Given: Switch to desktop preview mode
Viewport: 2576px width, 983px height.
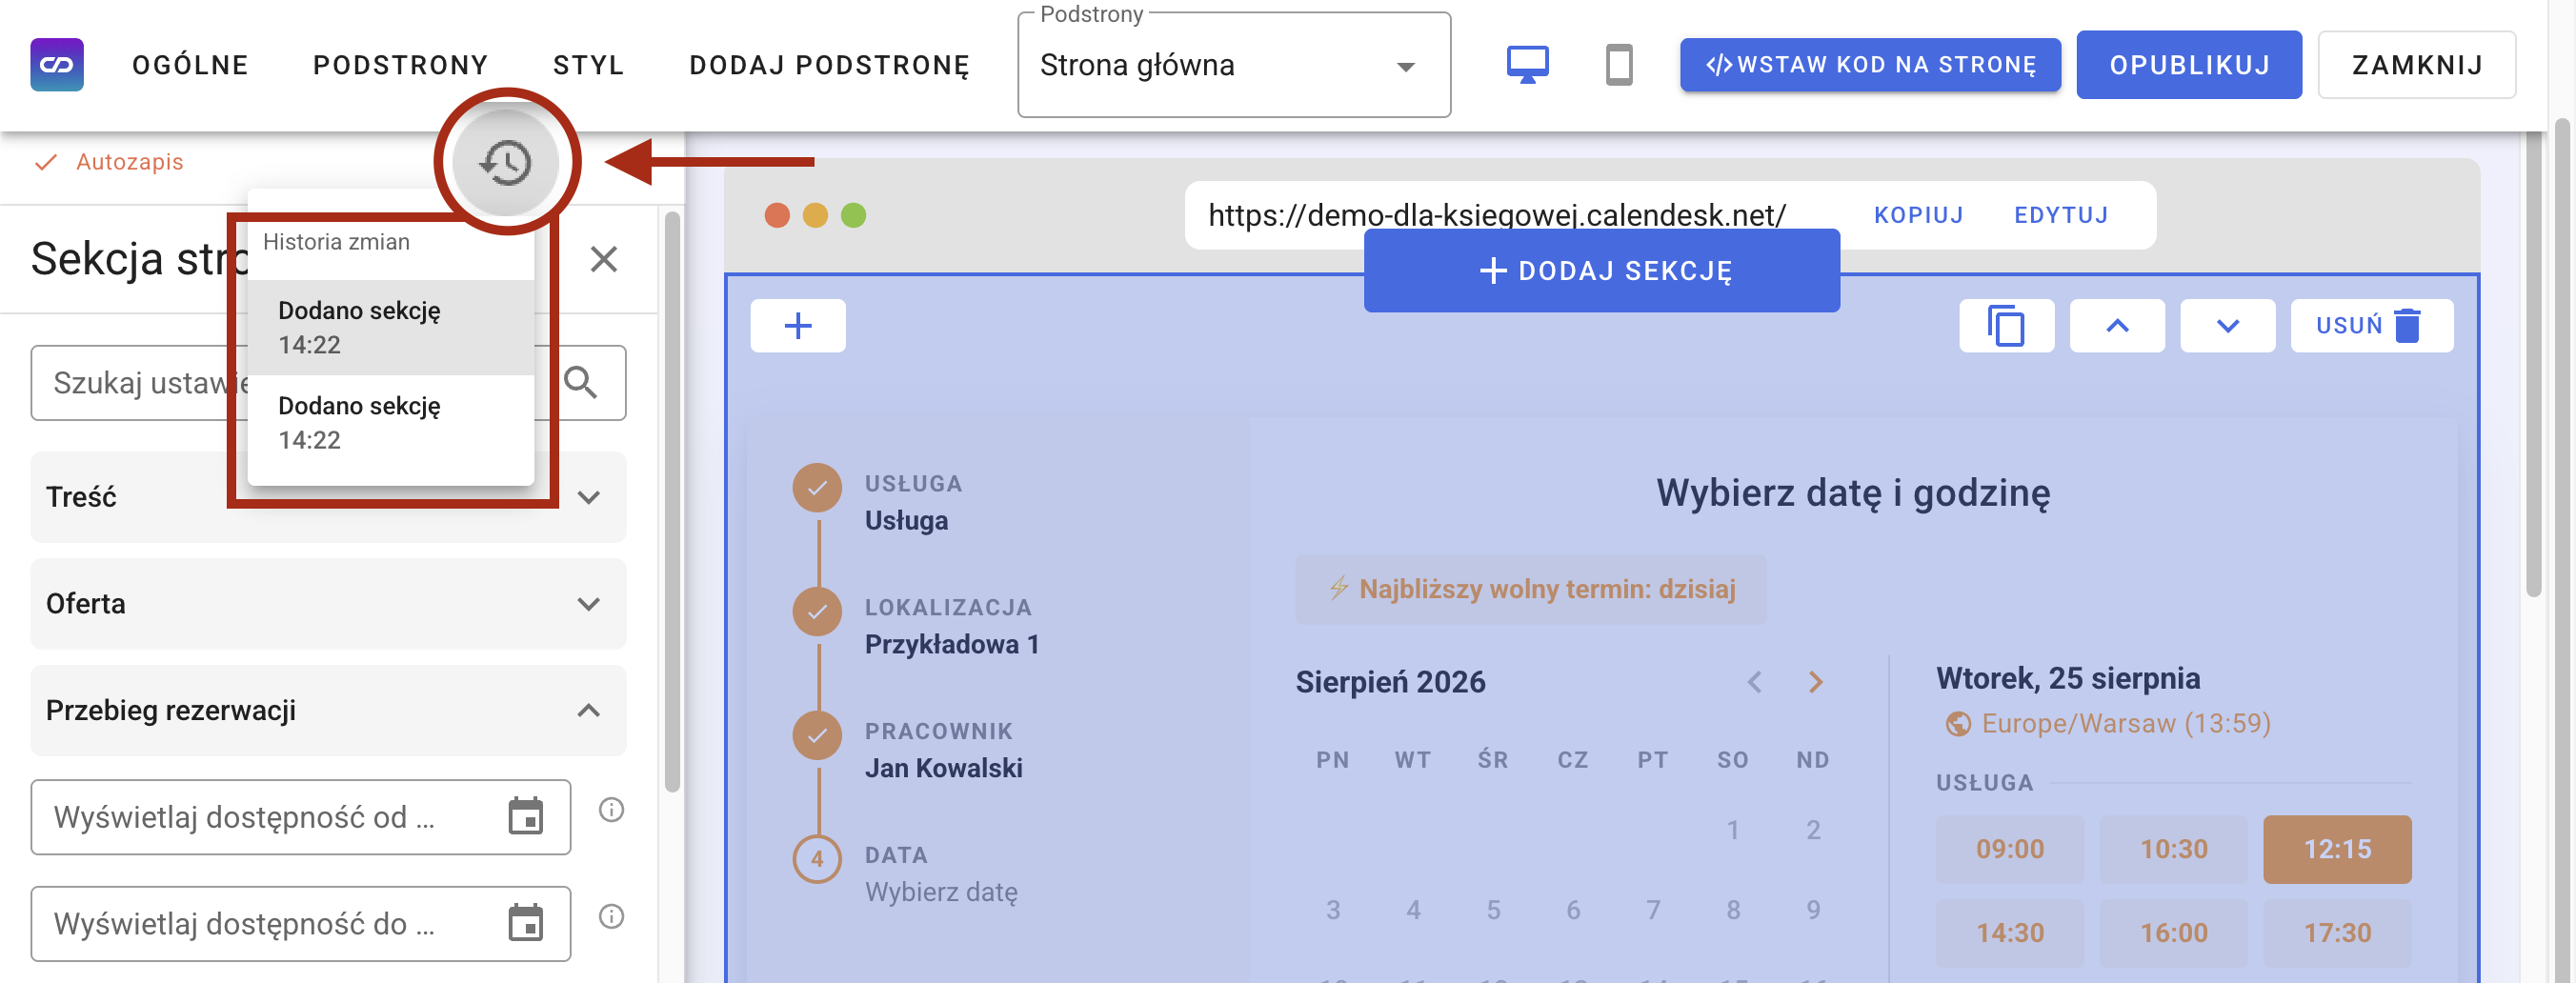Looking at the screenshot, I should [x=1527, y=65].
